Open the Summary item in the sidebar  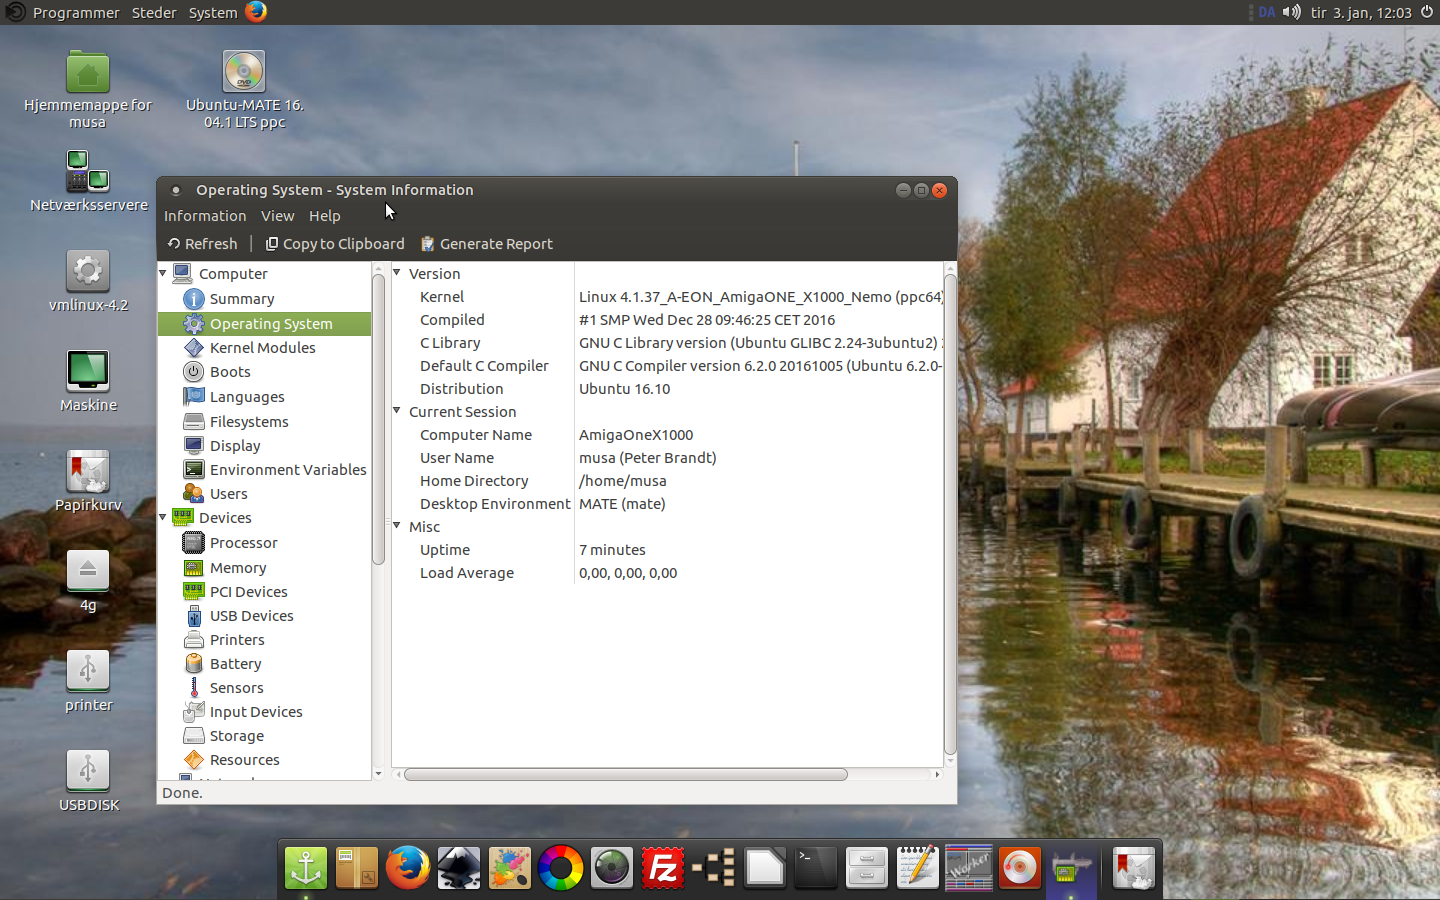tap(241, 299)
